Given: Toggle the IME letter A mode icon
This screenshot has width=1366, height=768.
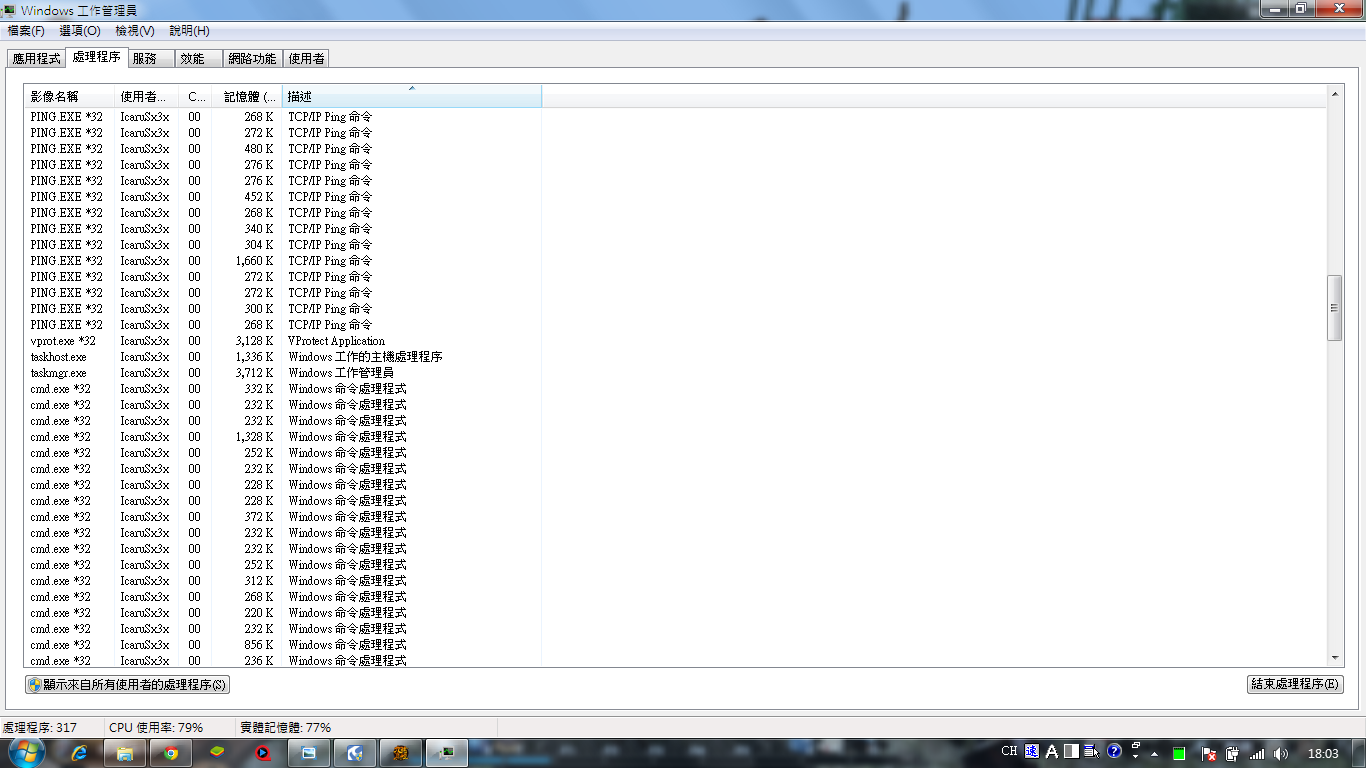Looking at the screenshot, I should coord(1052,751).
